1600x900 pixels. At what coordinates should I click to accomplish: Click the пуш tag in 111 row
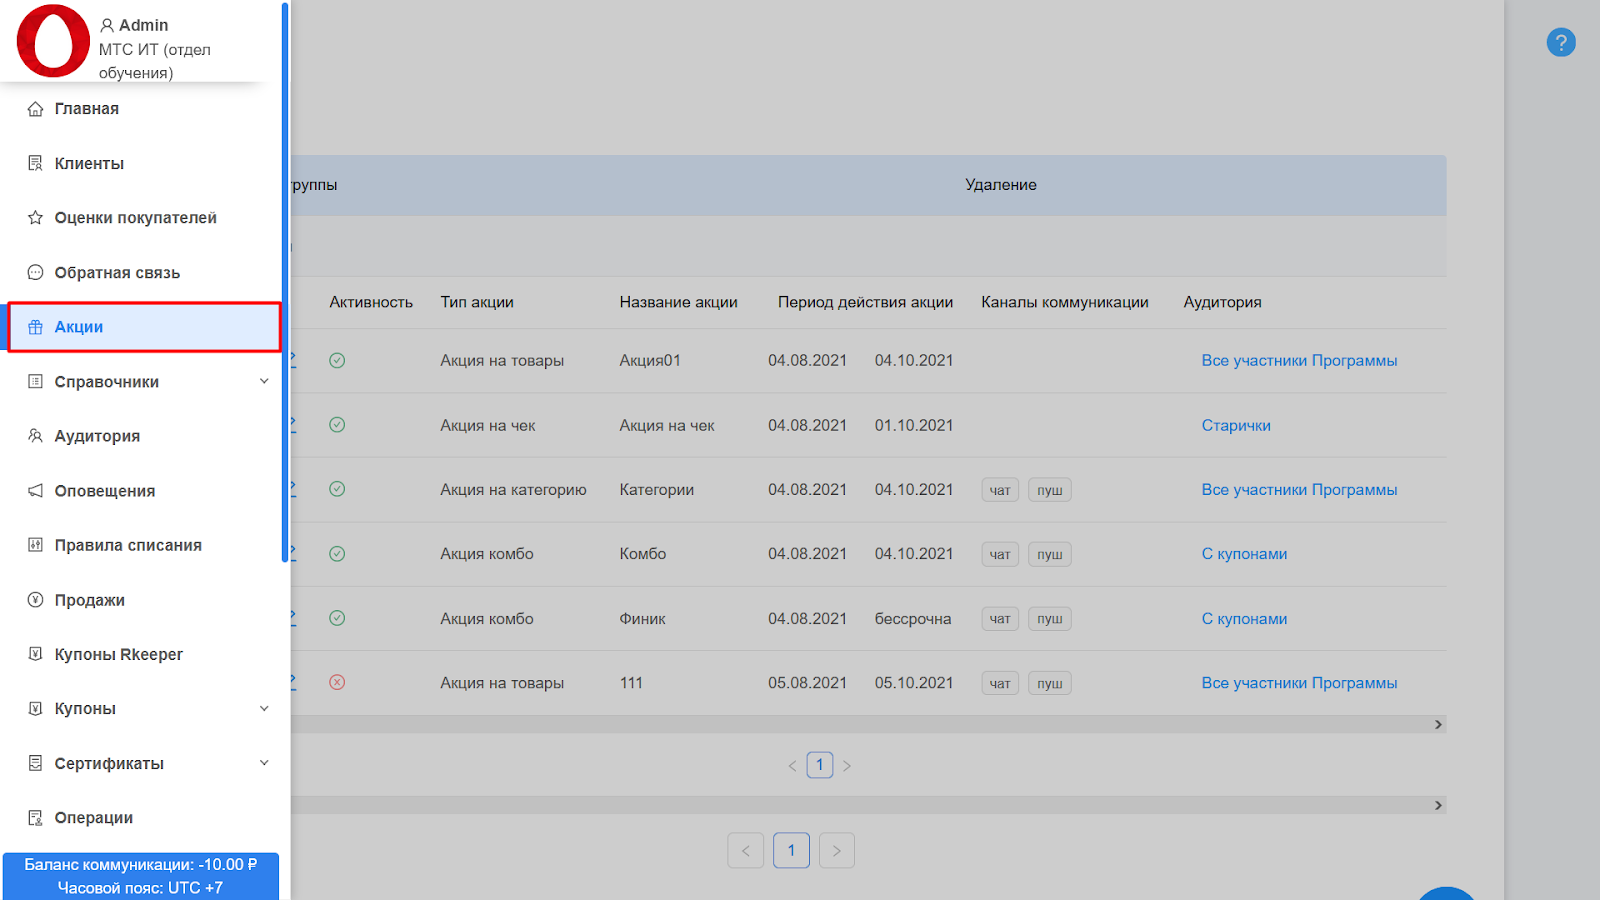pyautogui.click(x=1050, y=683)
